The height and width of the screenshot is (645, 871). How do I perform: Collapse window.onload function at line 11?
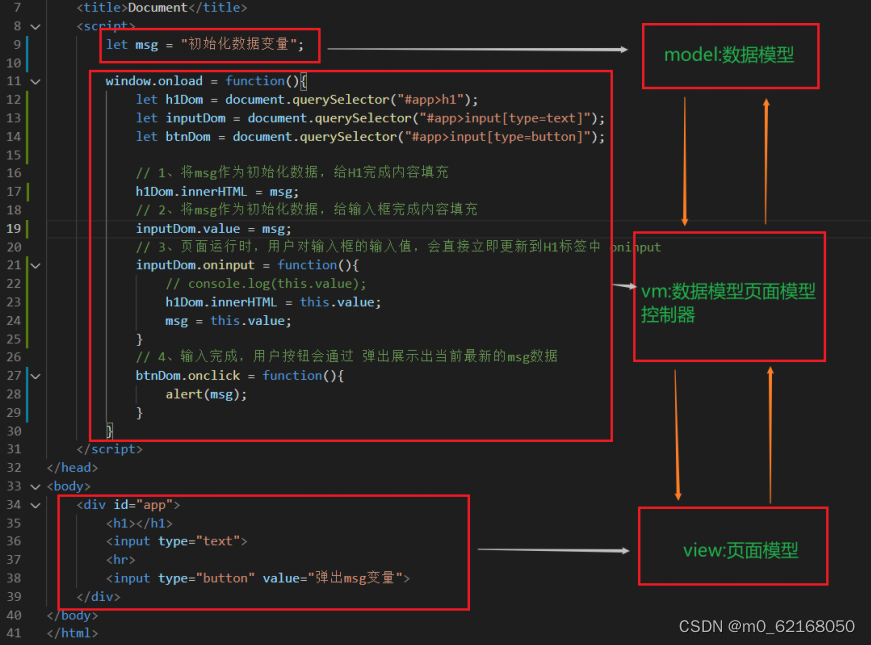pyautogui.click(x=36, y=82)
